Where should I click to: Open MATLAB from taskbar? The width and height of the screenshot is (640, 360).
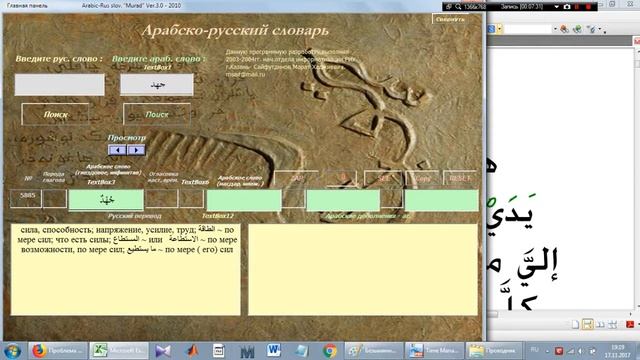point(192,351)
